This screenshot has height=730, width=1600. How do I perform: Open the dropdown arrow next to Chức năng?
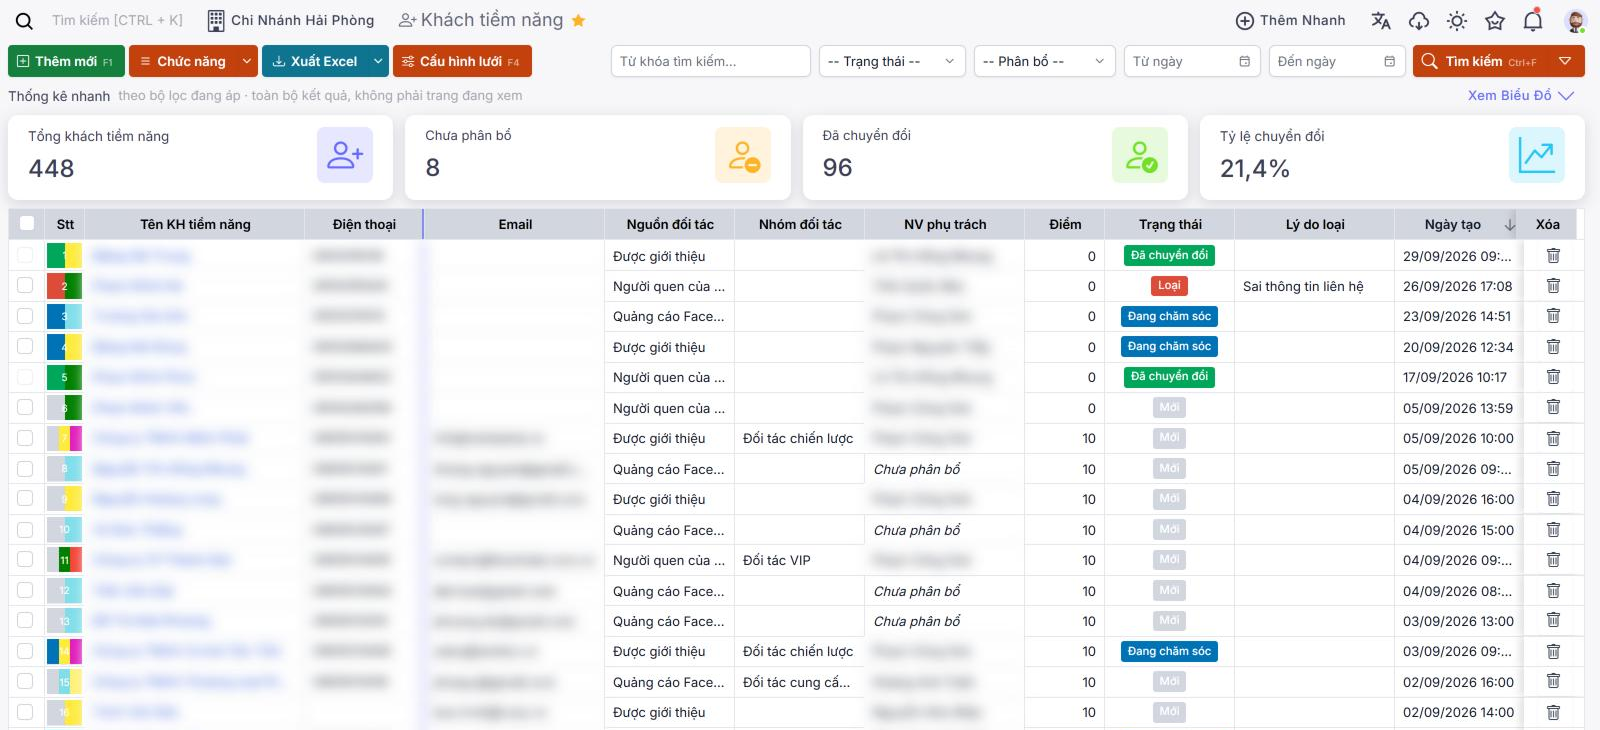coord(247,61)
